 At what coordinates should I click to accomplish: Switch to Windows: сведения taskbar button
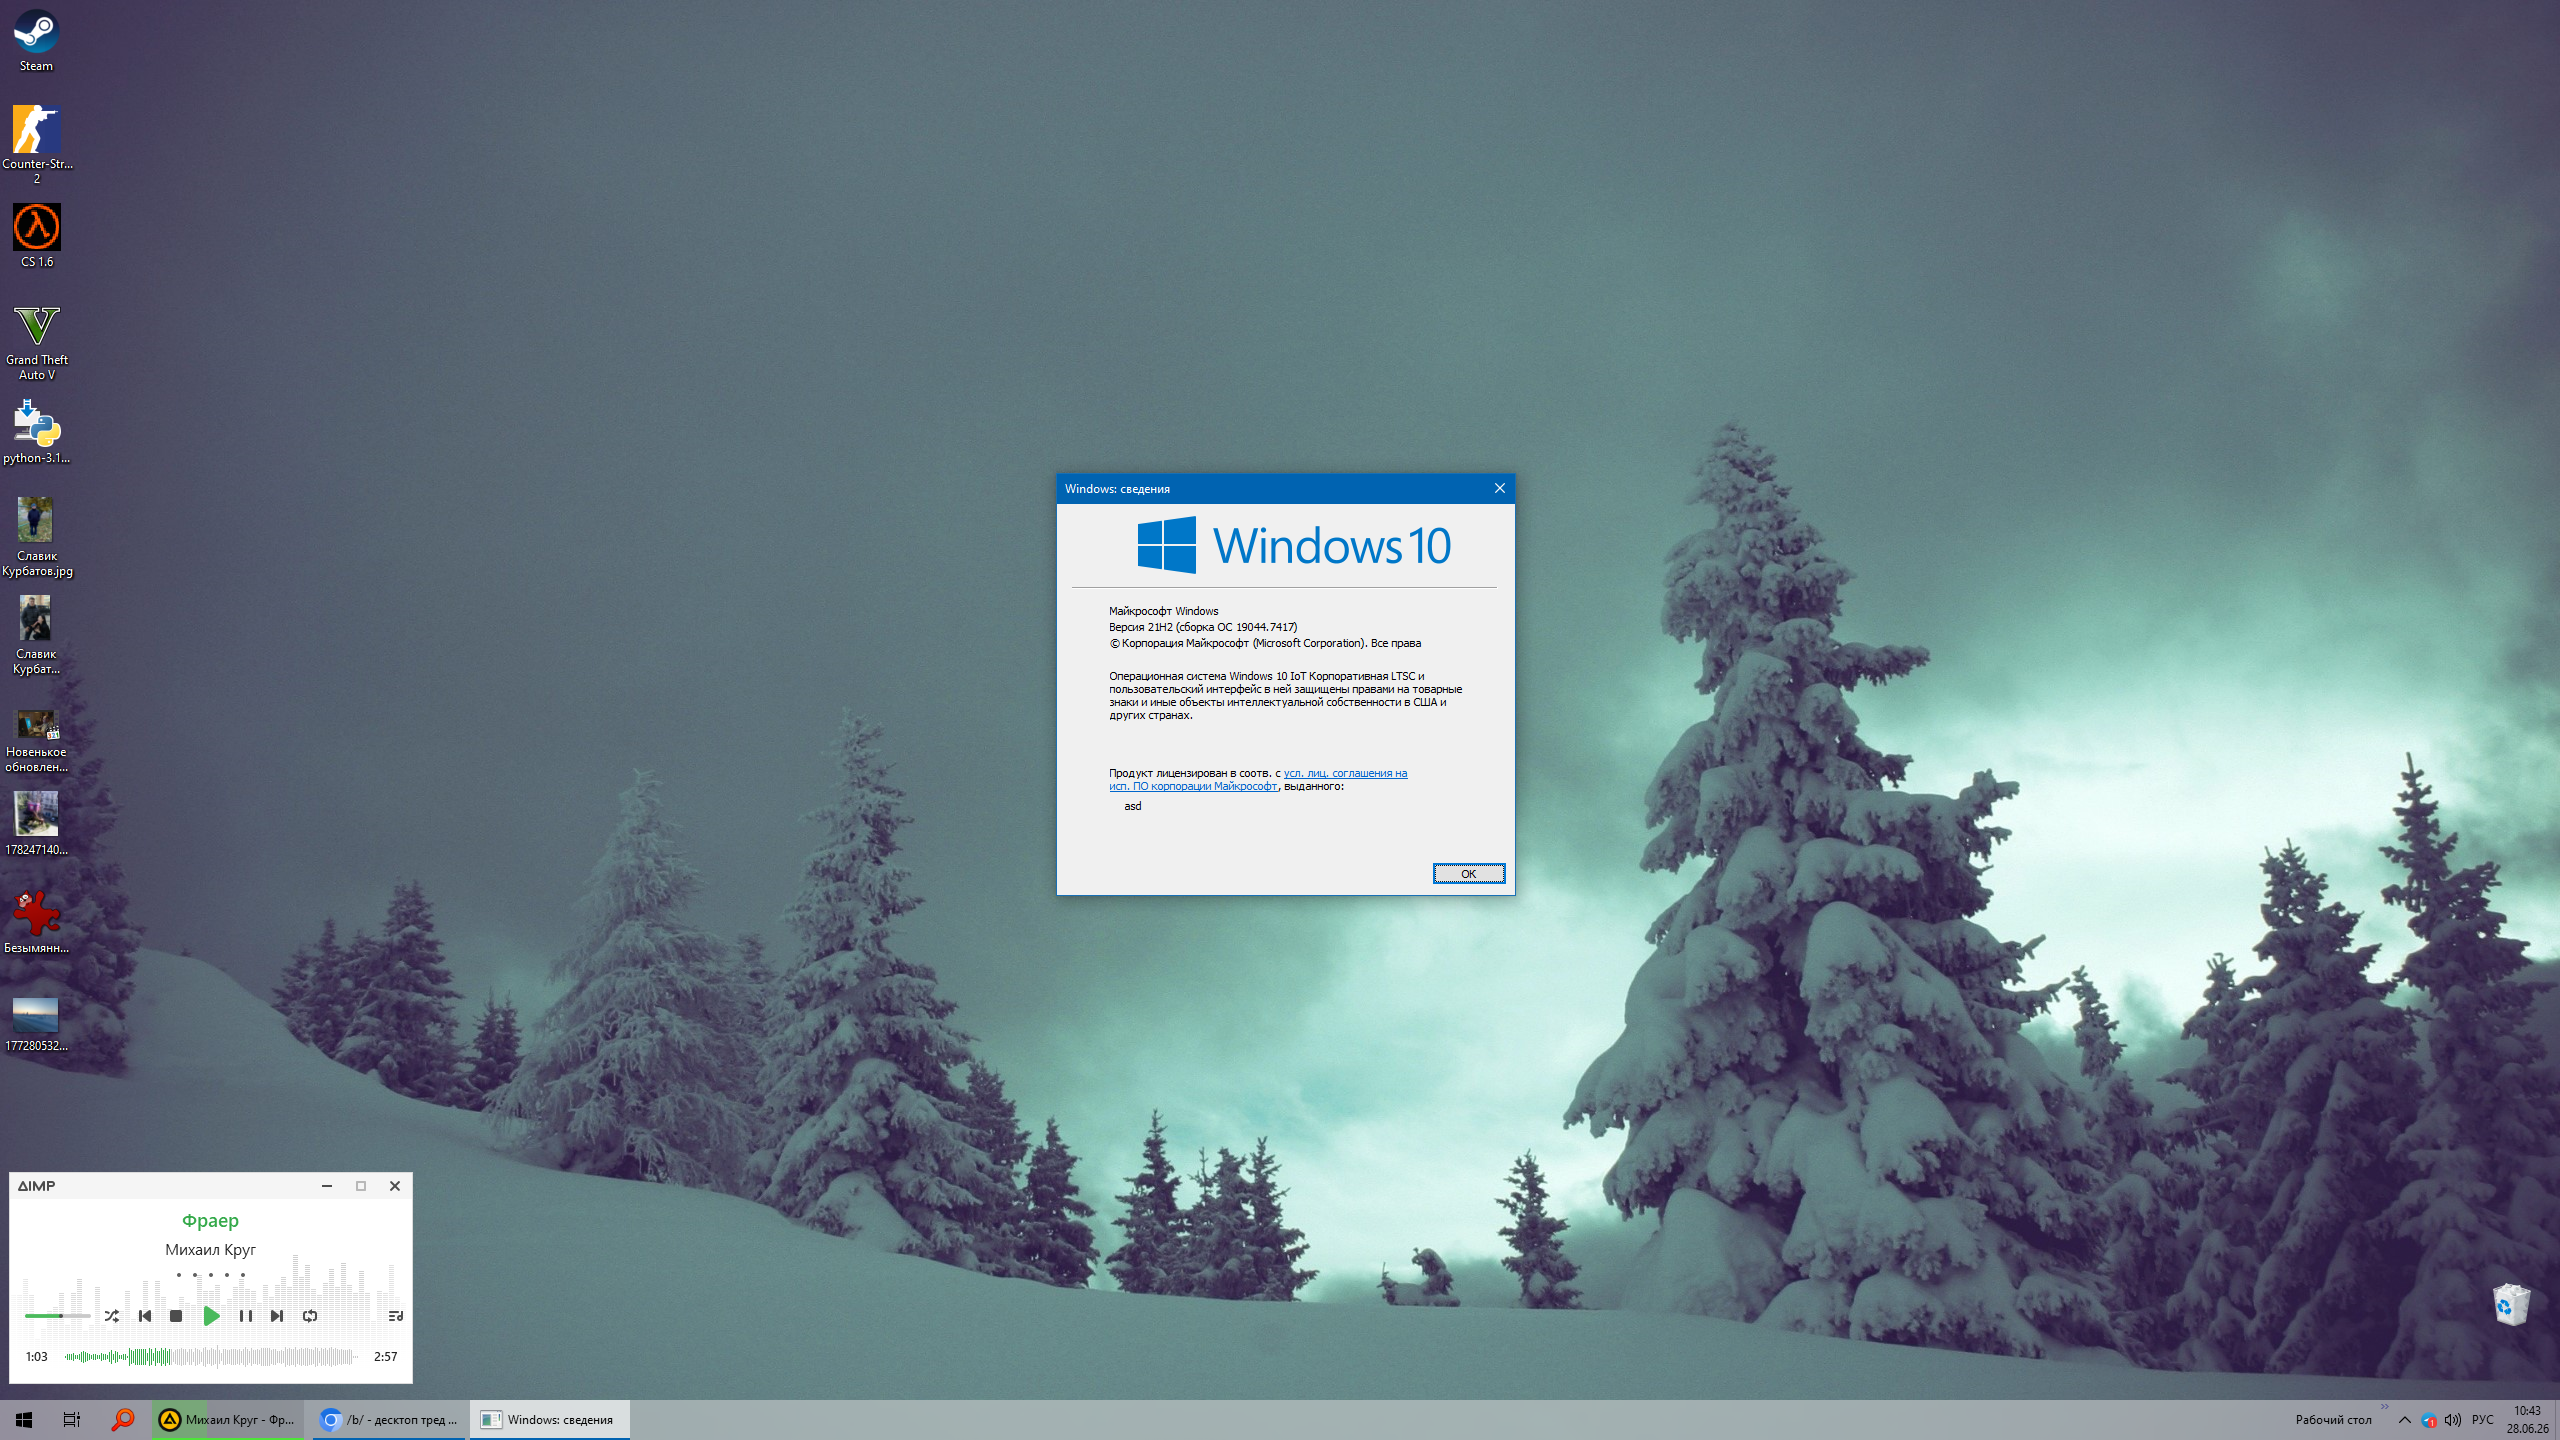[x=549, y=1420]
